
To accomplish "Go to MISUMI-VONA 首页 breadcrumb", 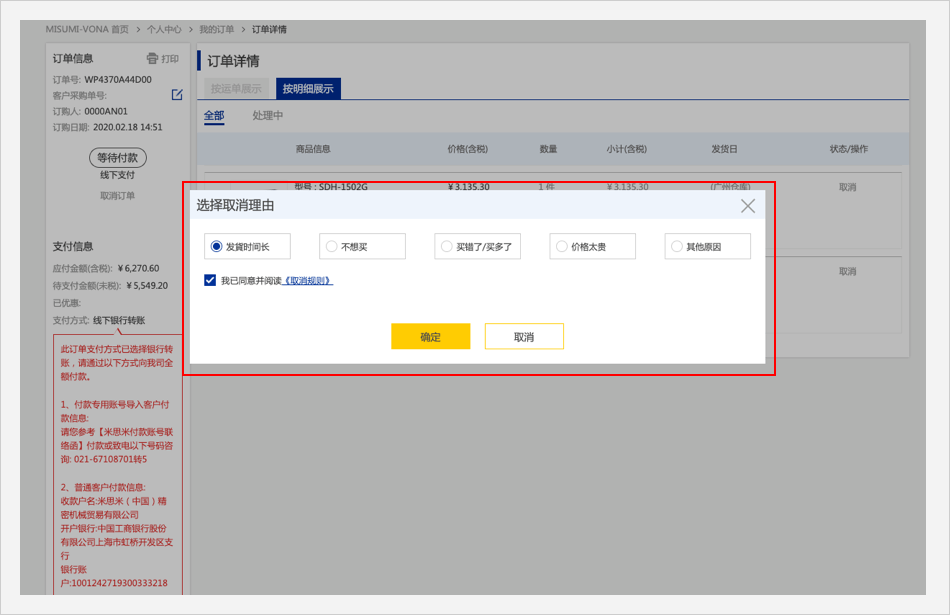I will pos(86,30).
